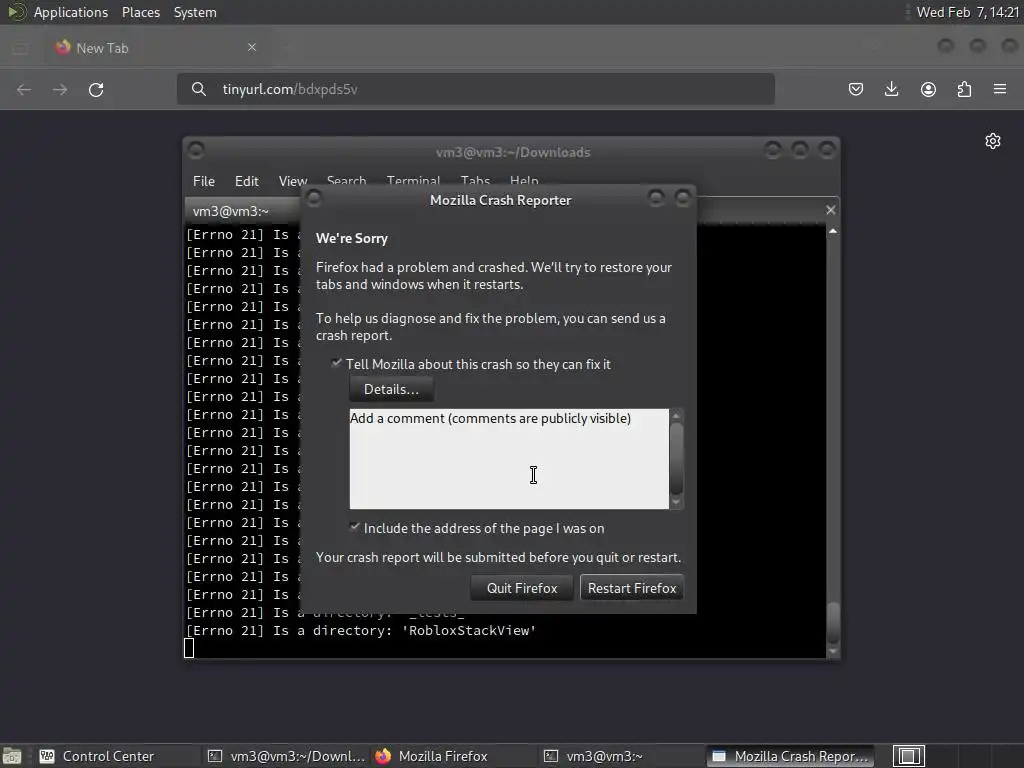Click the Firefox icon on New Tab
This screenshot has height=768, width=1024.
[x=63, y=47]
